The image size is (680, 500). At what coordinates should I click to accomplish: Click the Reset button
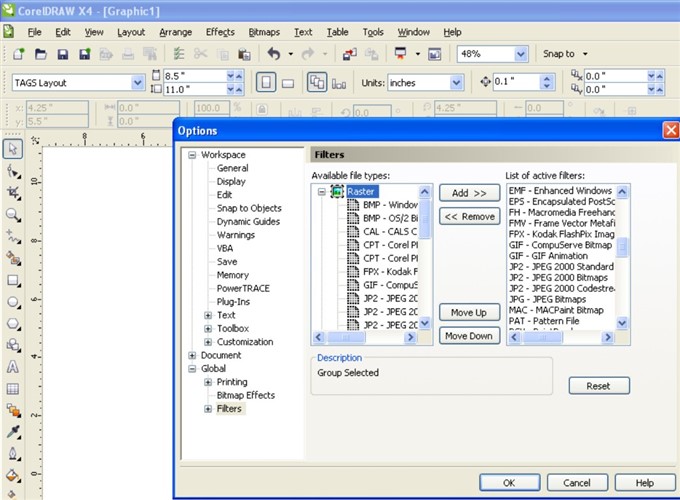599,386
